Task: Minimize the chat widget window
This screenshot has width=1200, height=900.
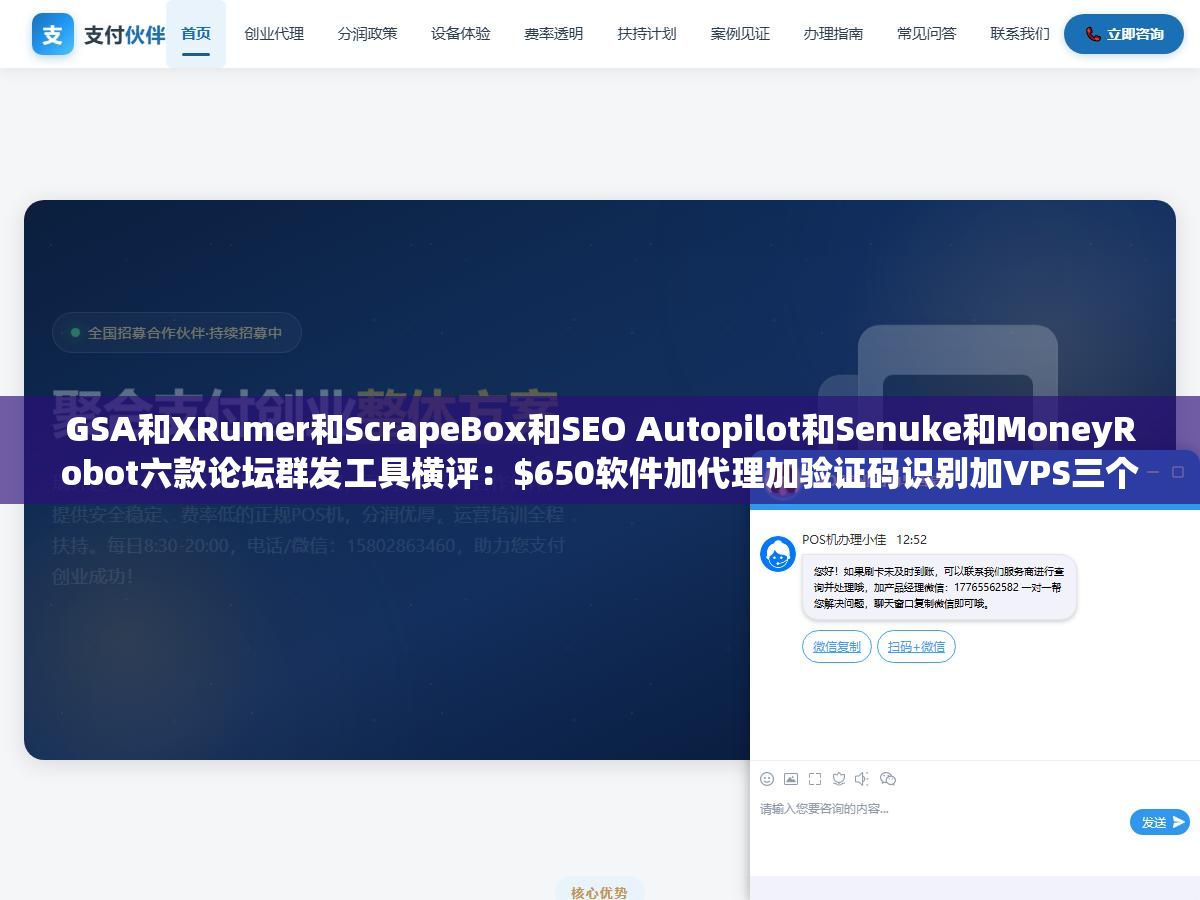Action: (1153, 471)
